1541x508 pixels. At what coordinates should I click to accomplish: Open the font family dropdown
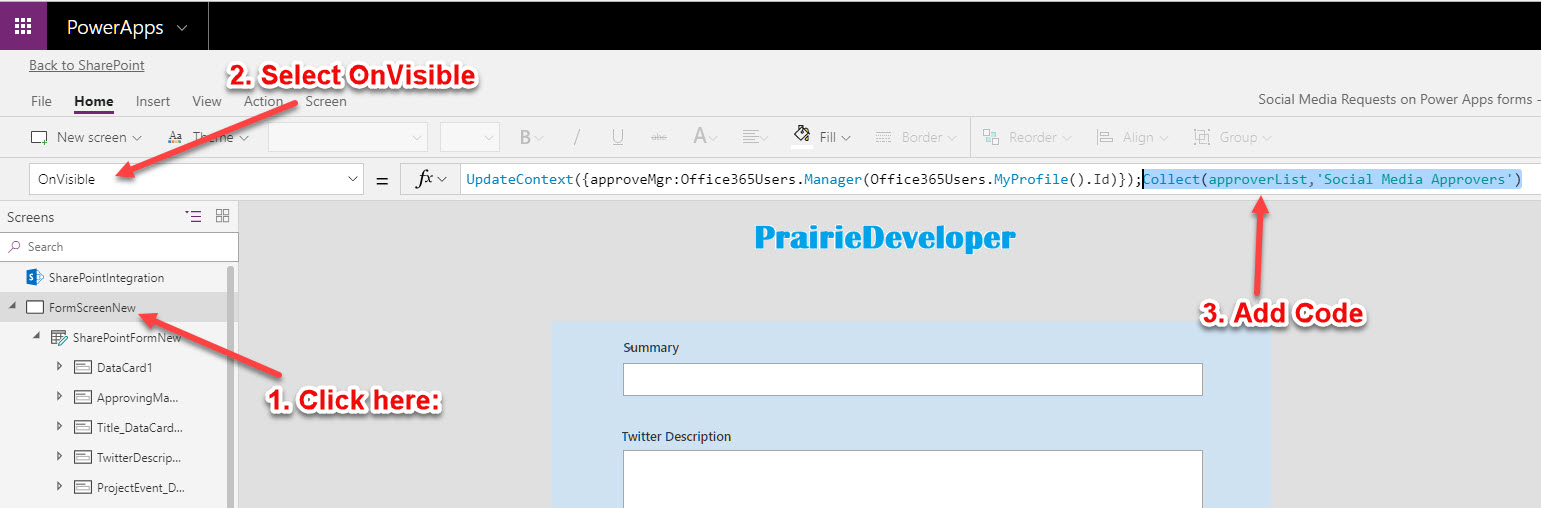(x=348, y=137)
